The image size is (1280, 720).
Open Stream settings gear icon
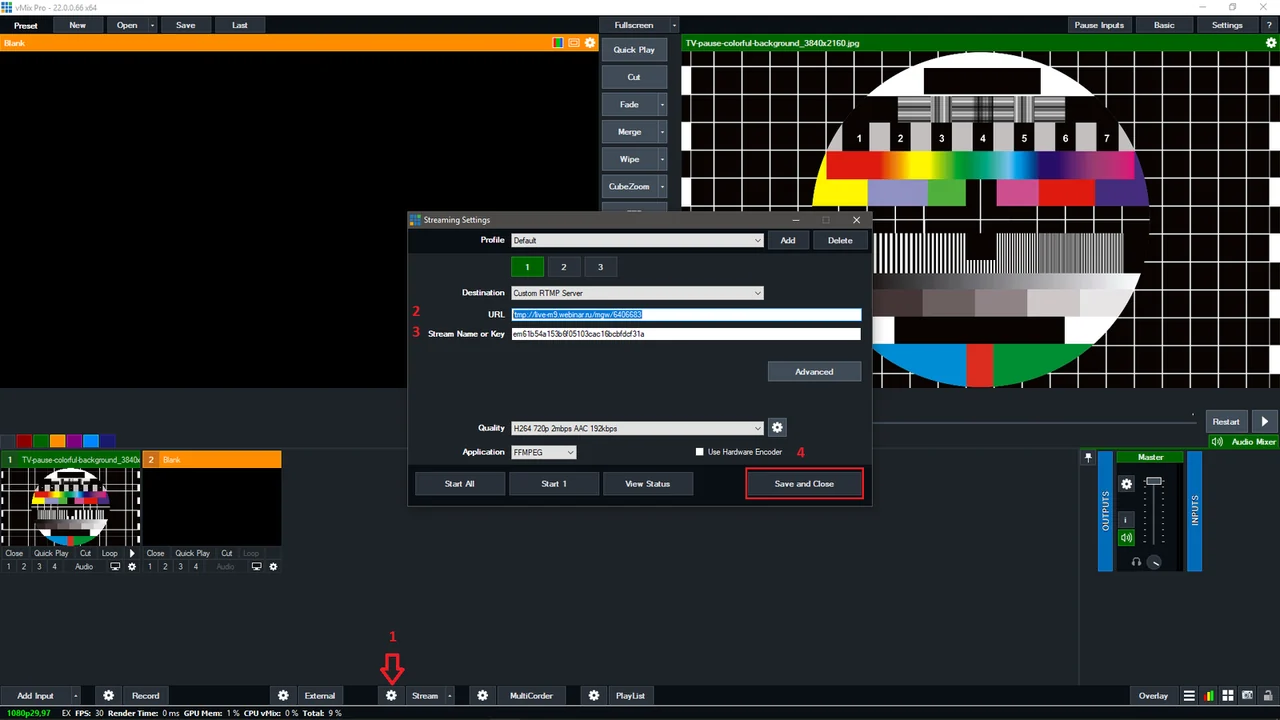(391, 696)
